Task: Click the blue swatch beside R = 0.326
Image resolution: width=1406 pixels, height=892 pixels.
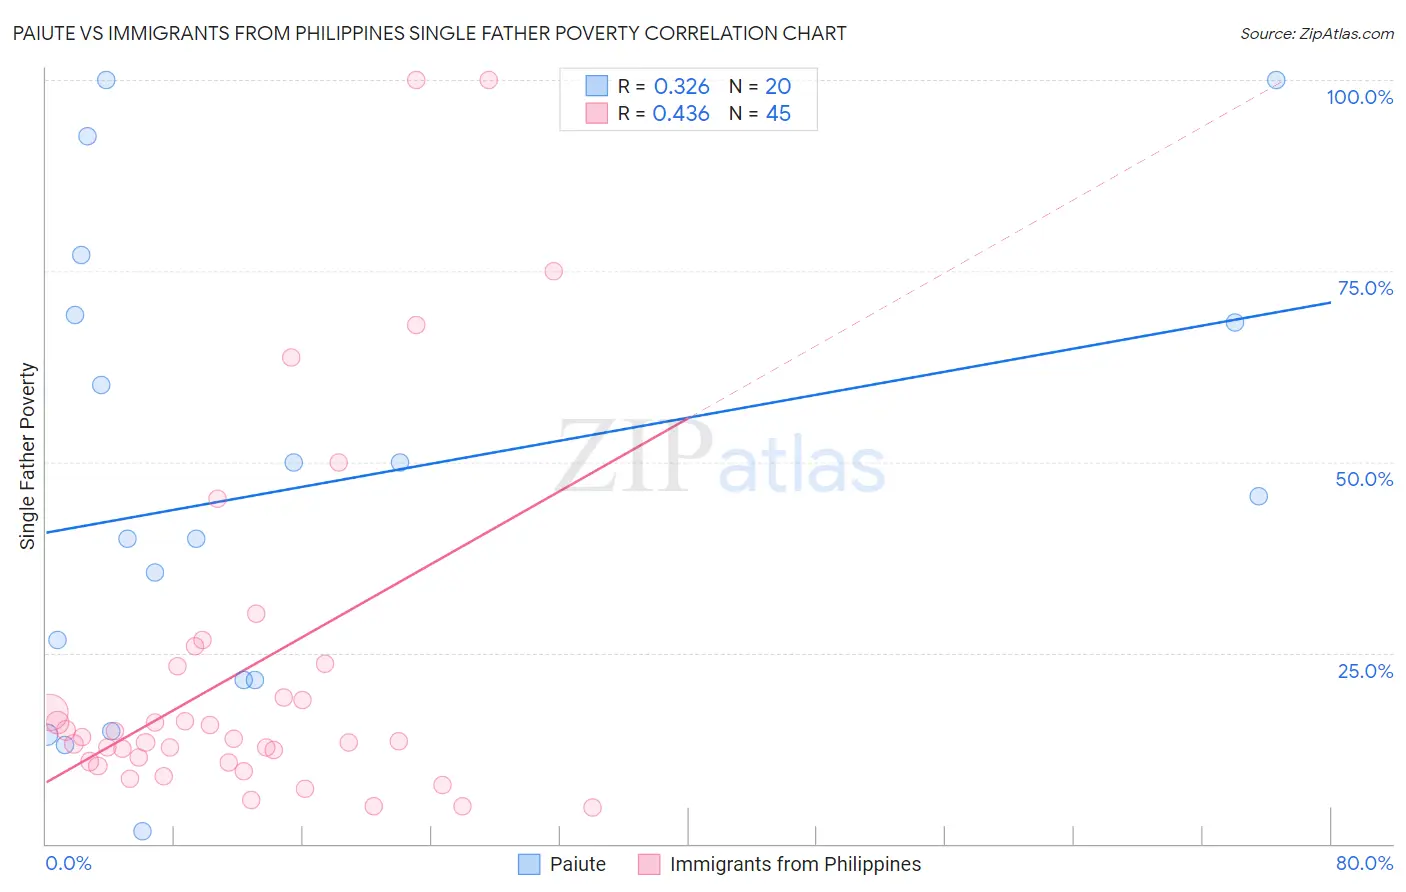Action: 597,86
